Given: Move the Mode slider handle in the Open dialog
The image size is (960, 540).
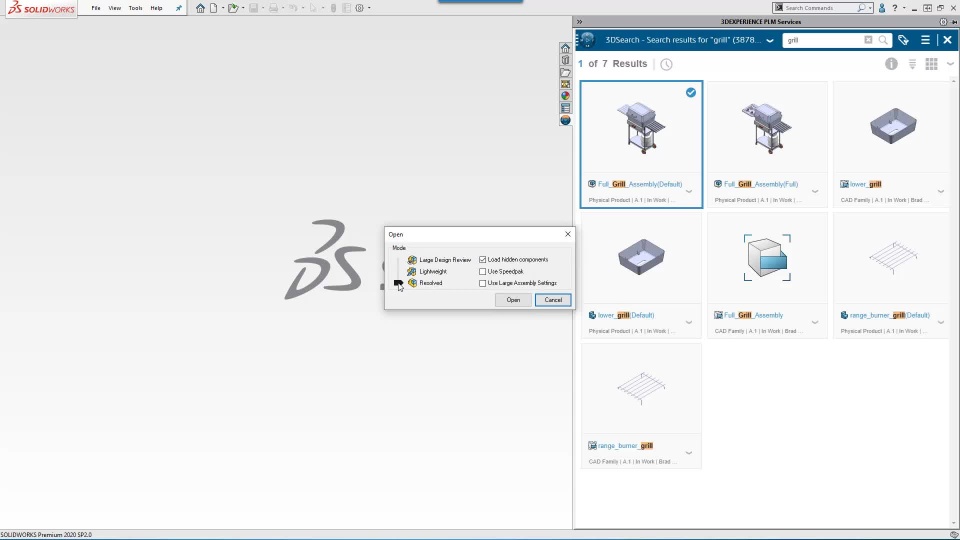Looking at the screenshot, I should pos(398,283).
